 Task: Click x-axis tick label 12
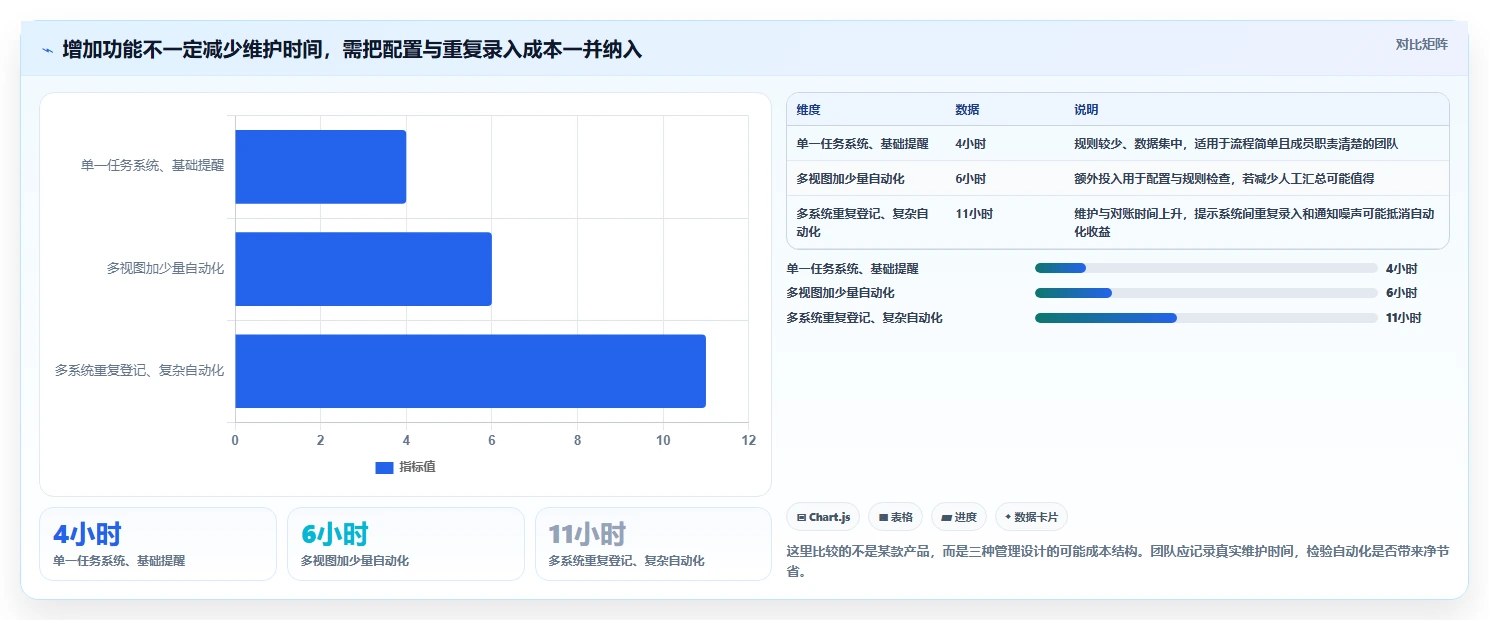(748, 440)
